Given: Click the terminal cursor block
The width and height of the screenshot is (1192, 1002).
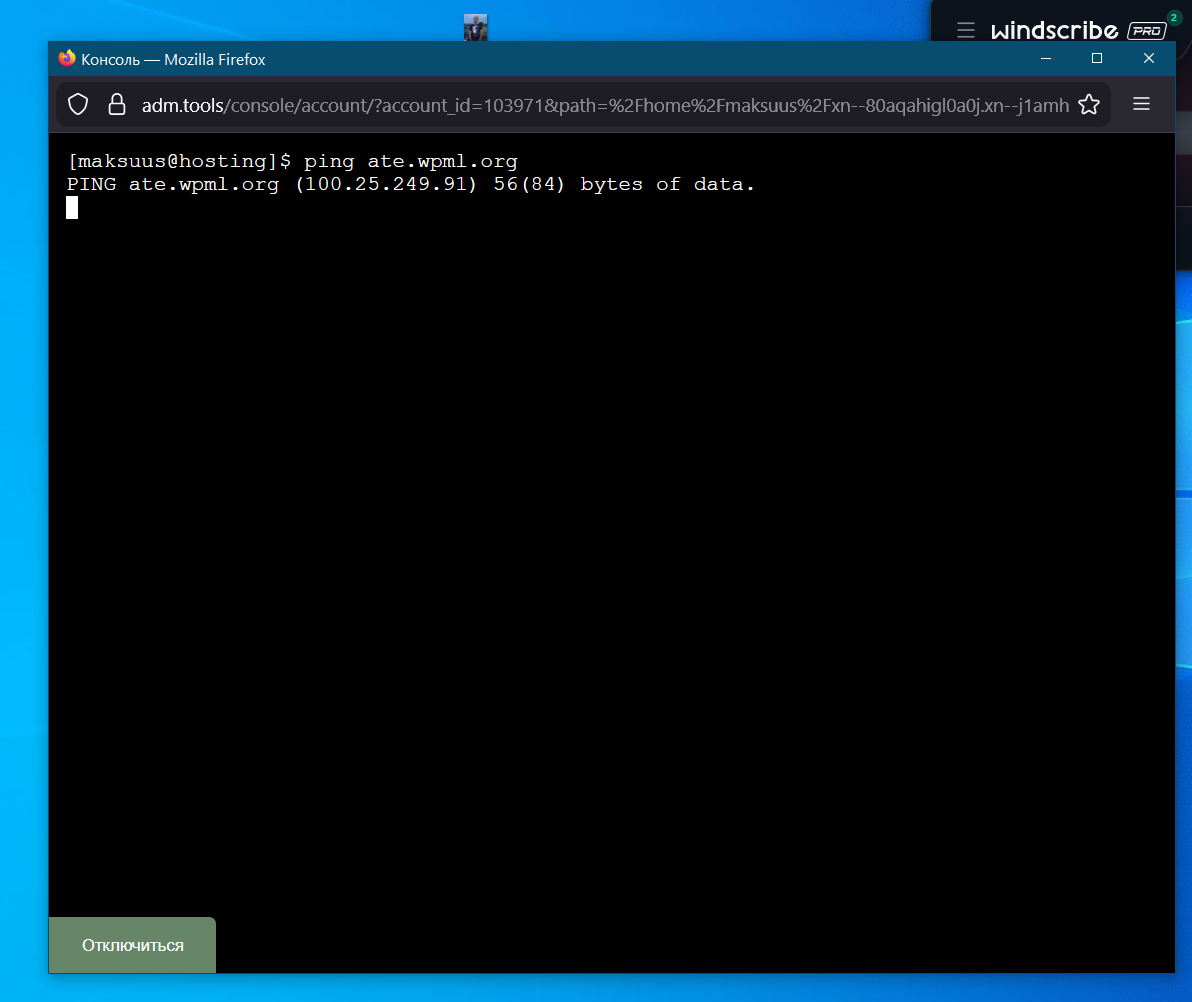Looking at the screenshot, I should coord(72,208).
